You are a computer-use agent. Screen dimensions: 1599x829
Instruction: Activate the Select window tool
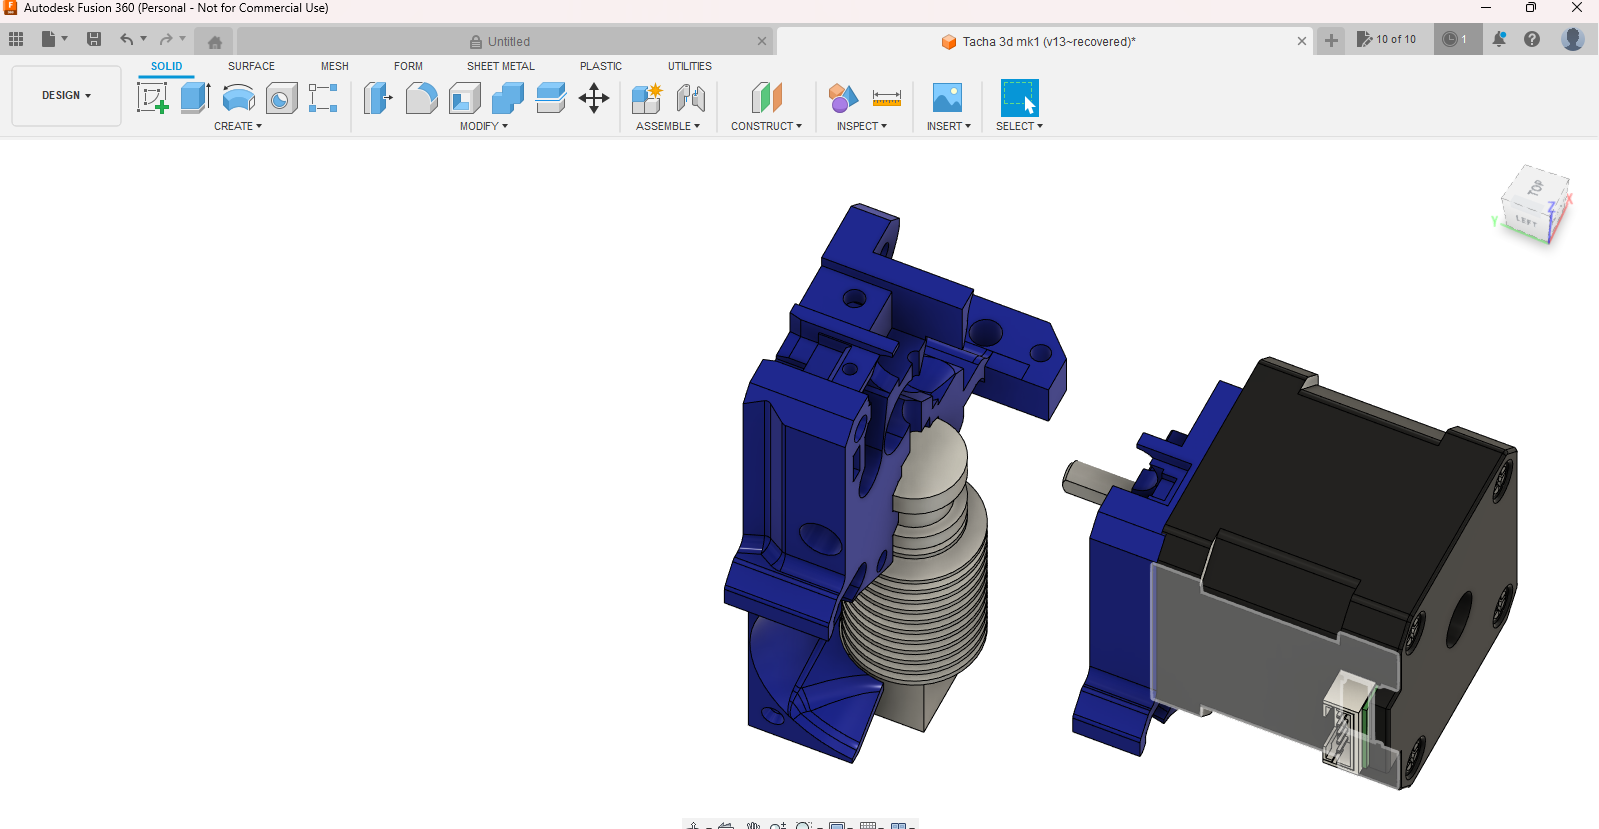click(1019, 98)
